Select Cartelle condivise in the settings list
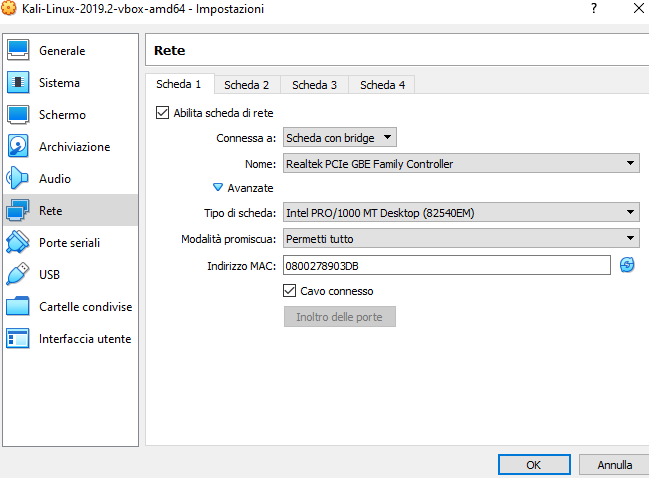Image resolution: width=649 pixels, height=478 pixels. (x=70, y=306)
